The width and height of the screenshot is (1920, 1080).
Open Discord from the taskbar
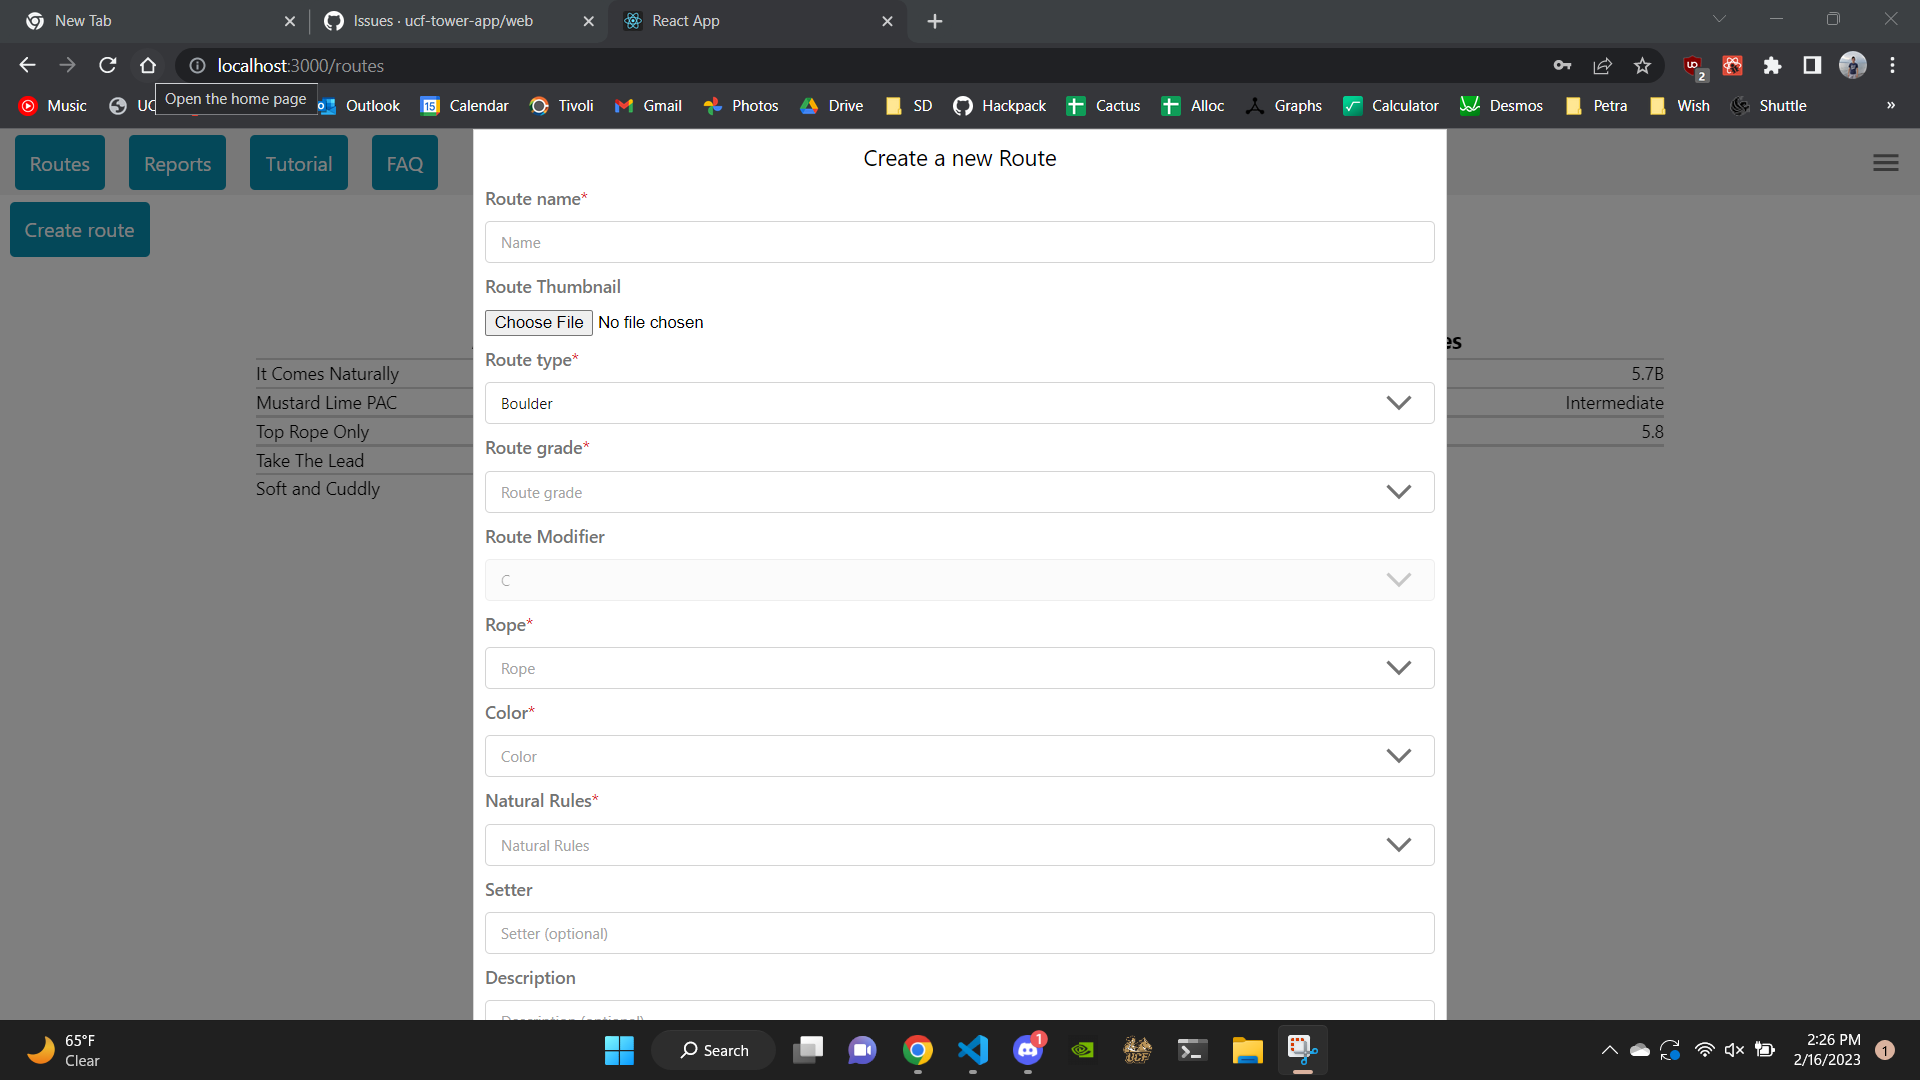1029,1050
